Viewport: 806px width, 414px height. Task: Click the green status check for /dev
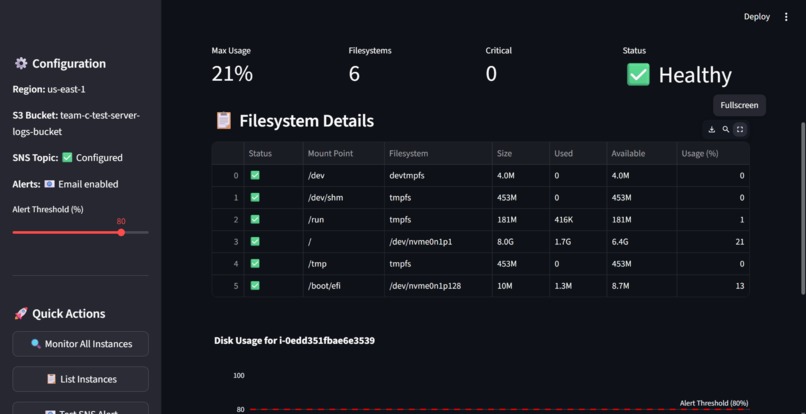tap(255, 175)
